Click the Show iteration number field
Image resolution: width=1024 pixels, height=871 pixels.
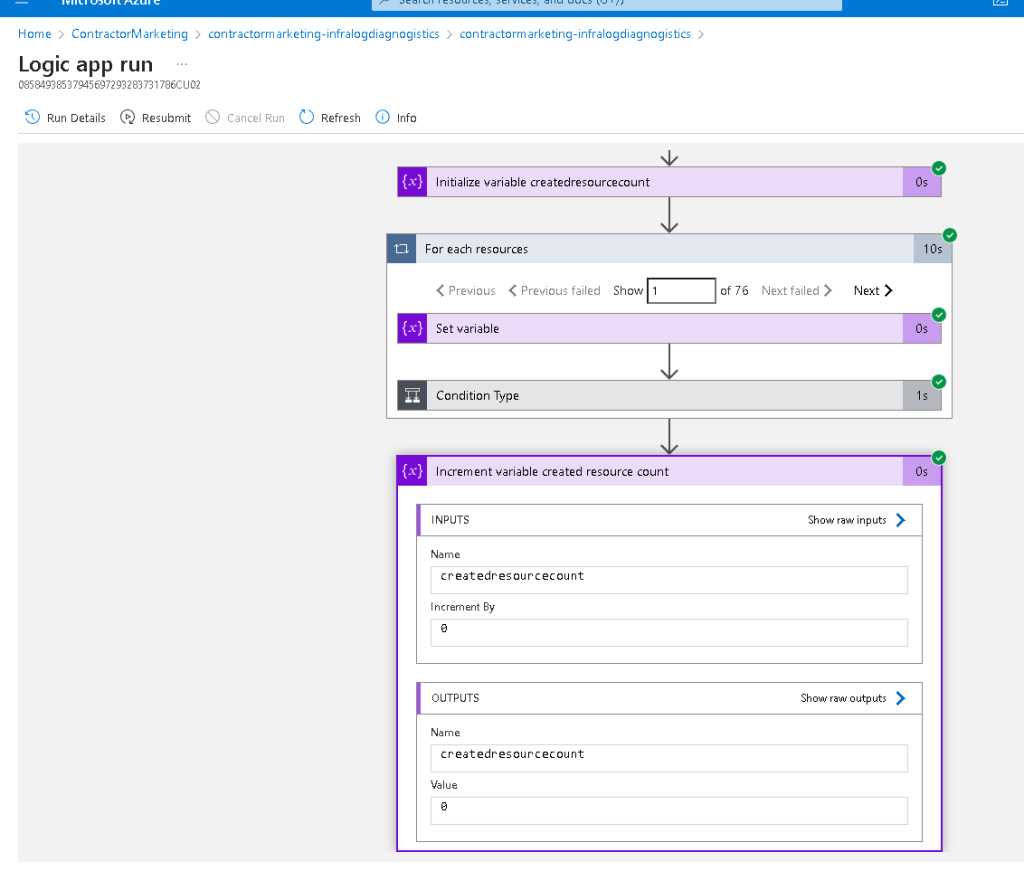pos(681,291)
